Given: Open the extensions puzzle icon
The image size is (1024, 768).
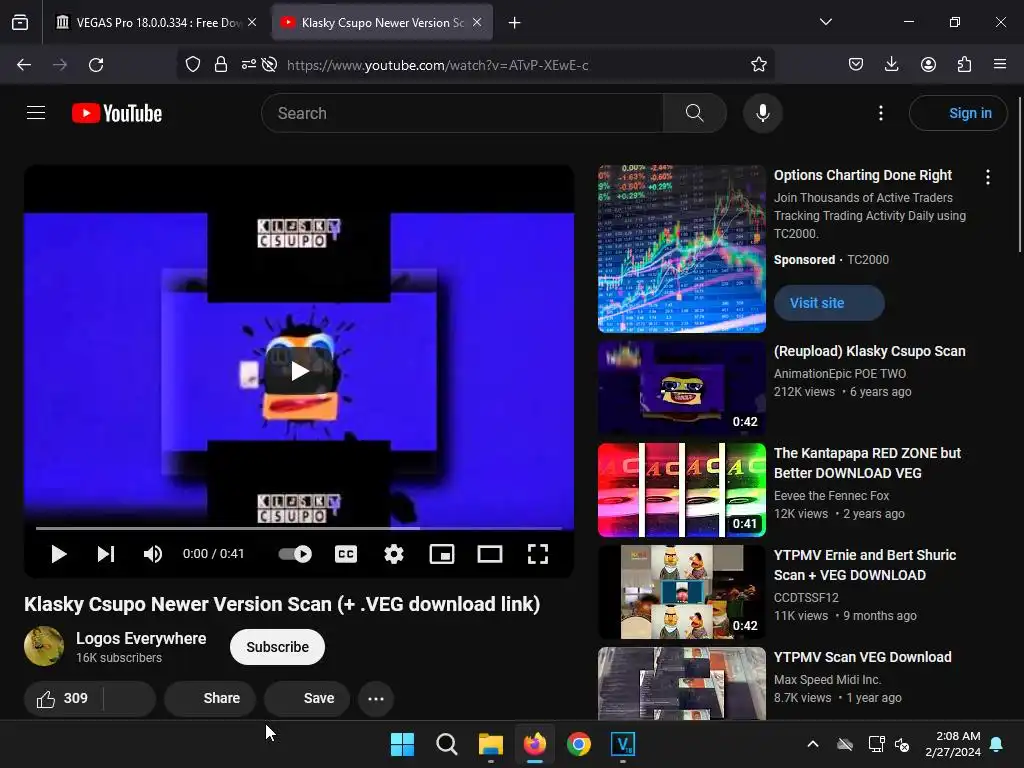Looking at the screenshot, I should [x=964, y=65].
